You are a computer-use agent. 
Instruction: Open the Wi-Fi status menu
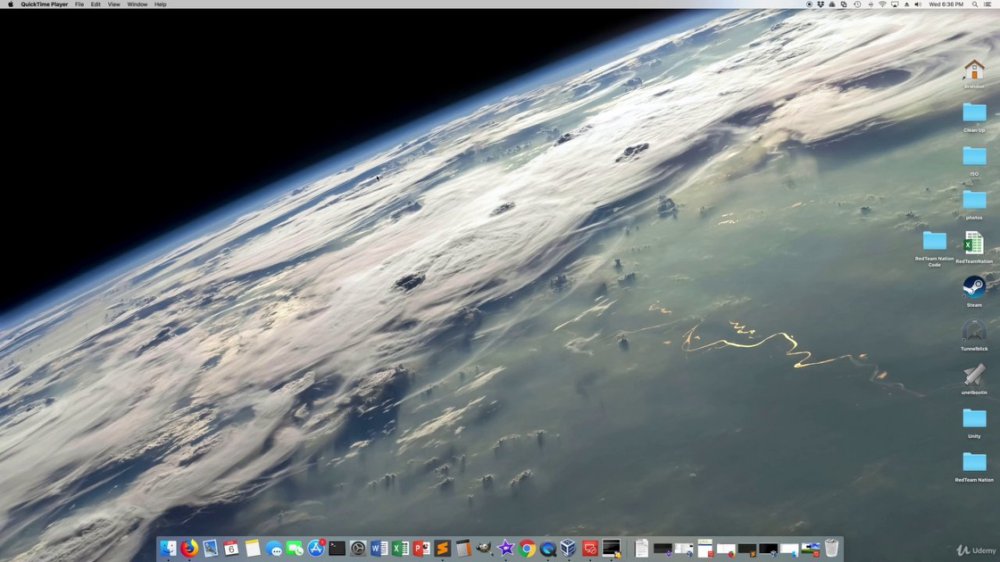pos(883,4)
